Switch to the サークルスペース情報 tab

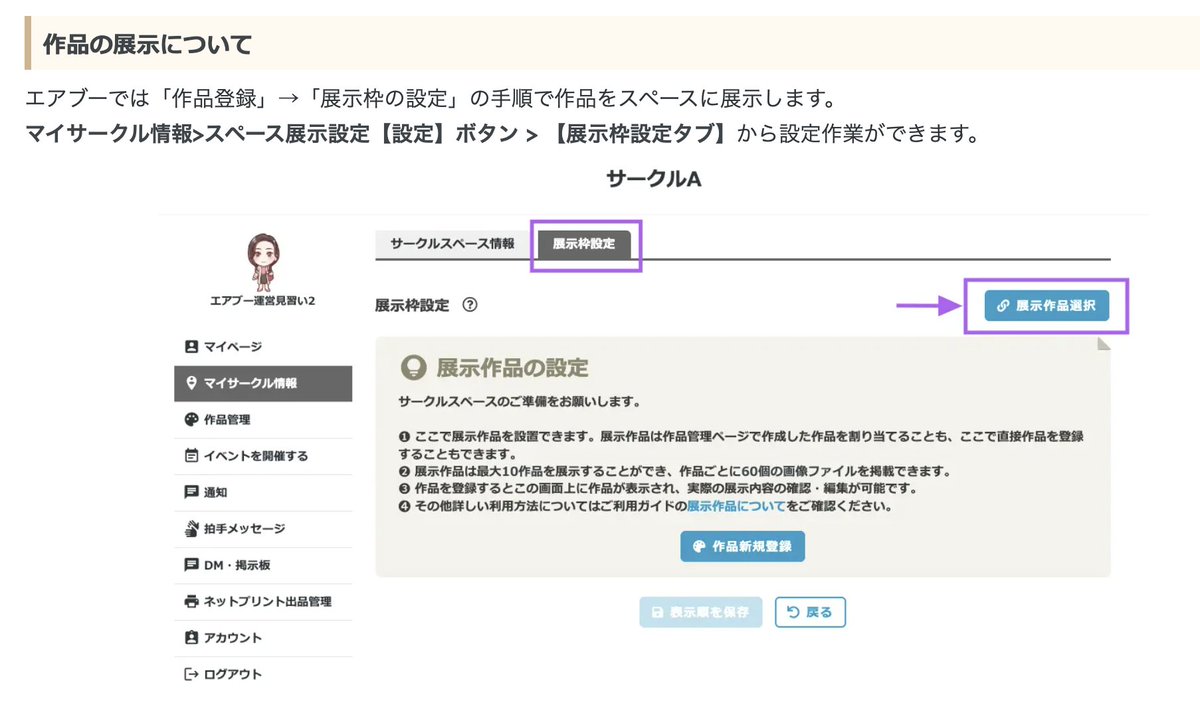[452, 244]
